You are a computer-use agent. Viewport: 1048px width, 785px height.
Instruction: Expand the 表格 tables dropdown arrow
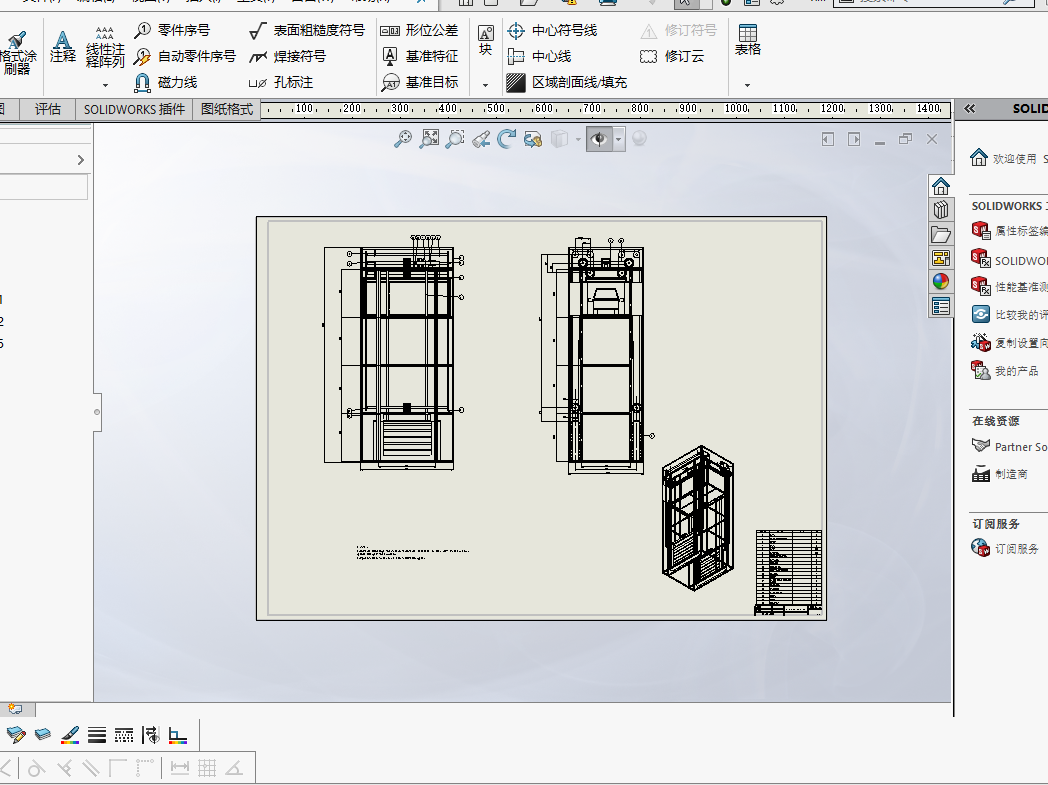coord(747,85)
